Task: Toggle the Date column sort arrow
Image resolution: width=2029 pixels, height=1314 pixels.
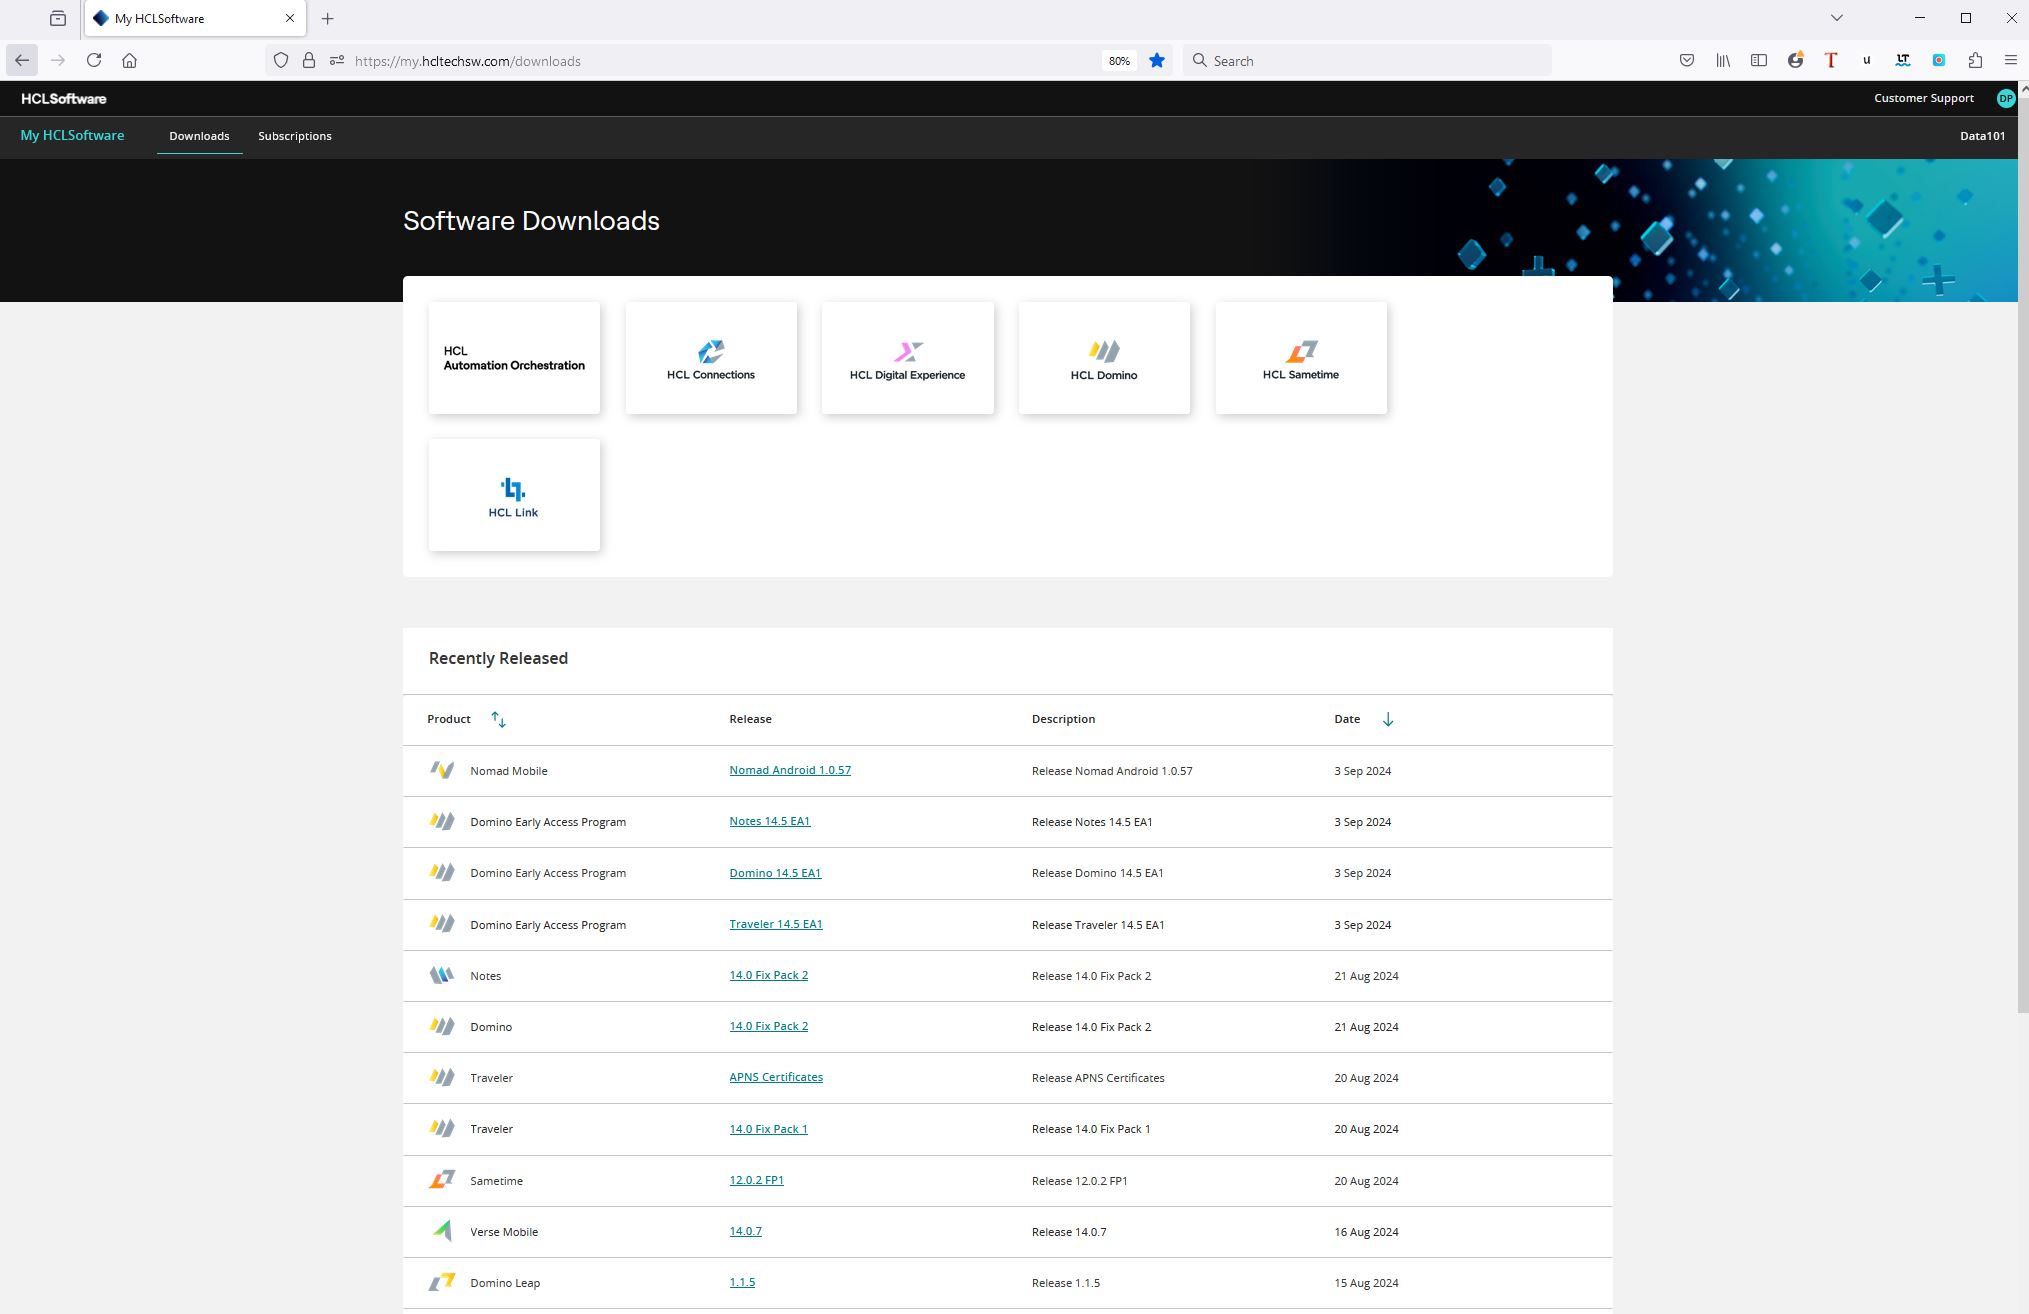Action: [1388, 720]
